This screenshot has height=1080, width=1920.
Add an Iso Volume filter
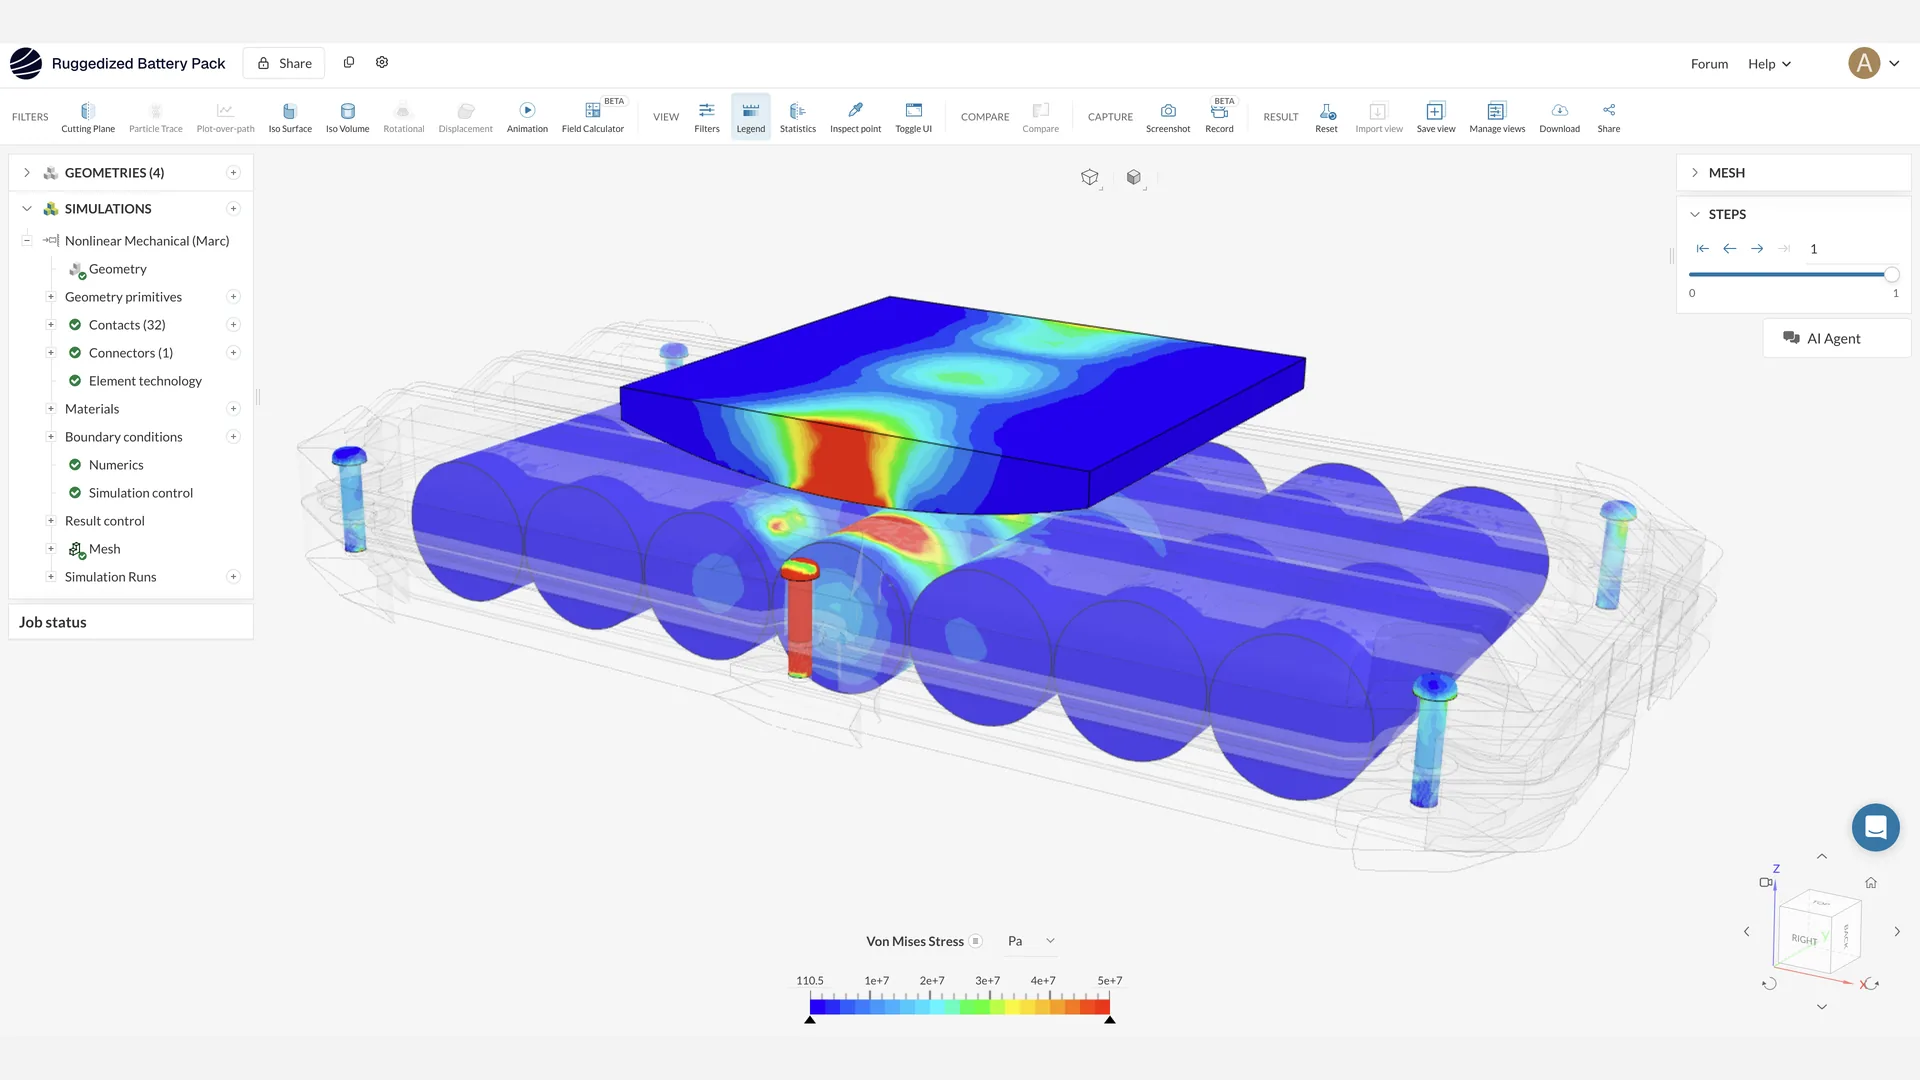point(347,117)
